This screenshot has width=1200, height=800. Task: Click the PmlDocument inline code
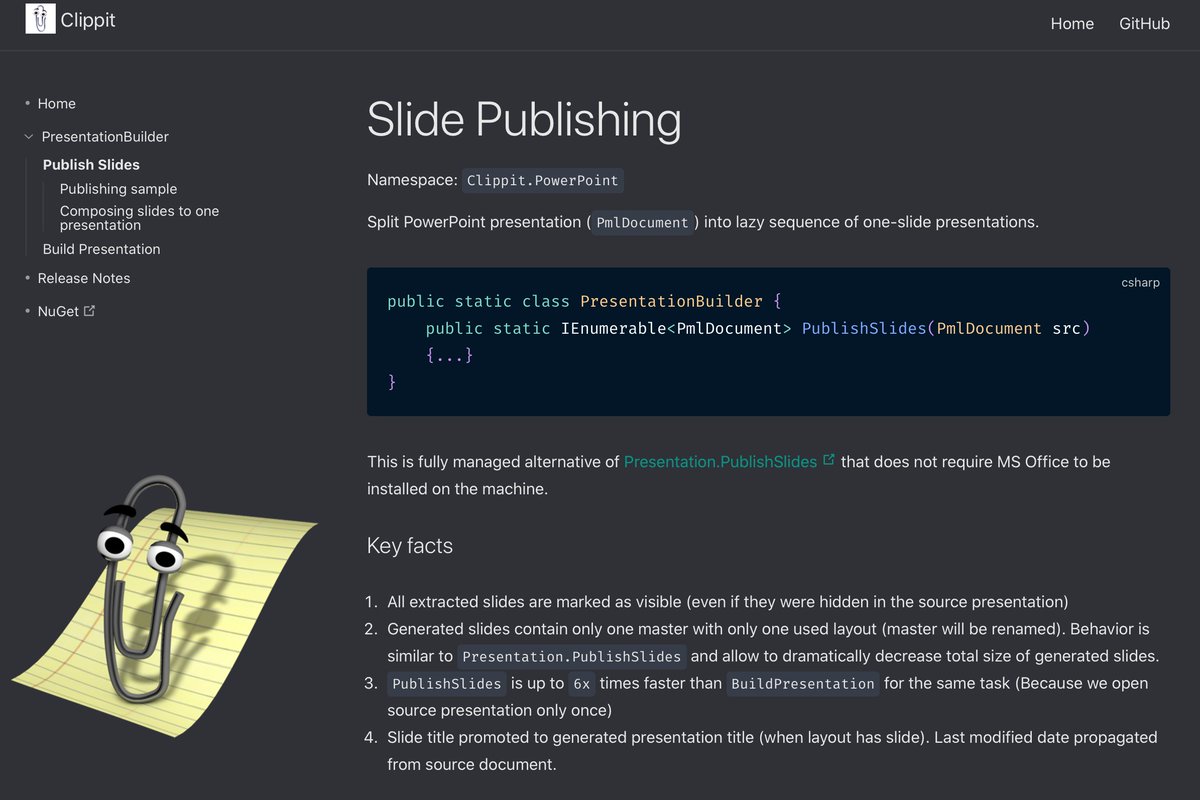(x=642, y=222)
